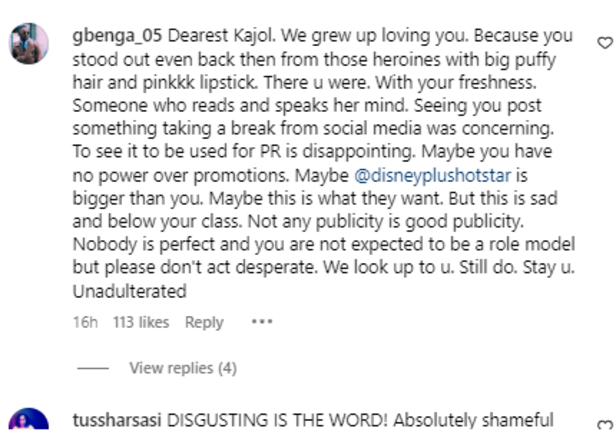Visit the tussharsasi username profile link
The height and width of the screenshot is (435, 616).
[x=118, y=418]
